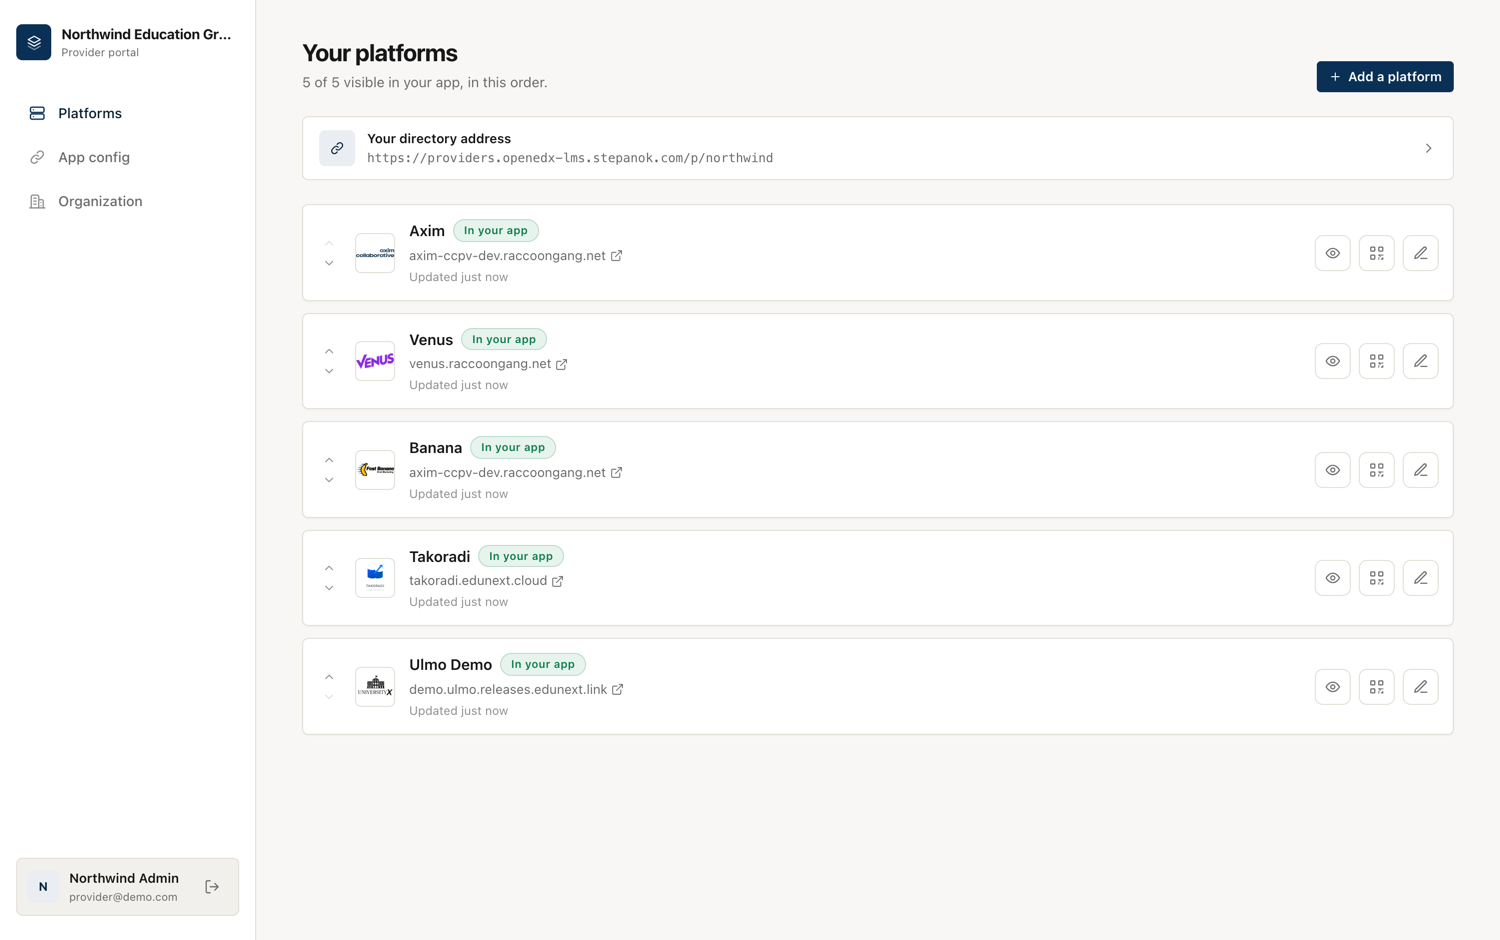Click the provider@demo.com email text
The width and height of the screenshot is (1500, 940).
point(123,897)
